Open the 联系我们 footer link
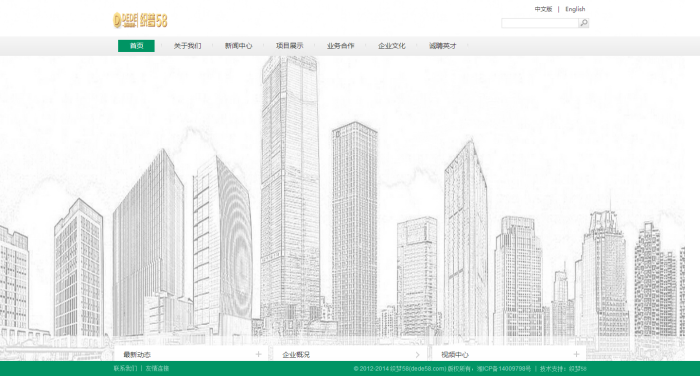This screenshot has height=376, width=700. tap(125, 368)
